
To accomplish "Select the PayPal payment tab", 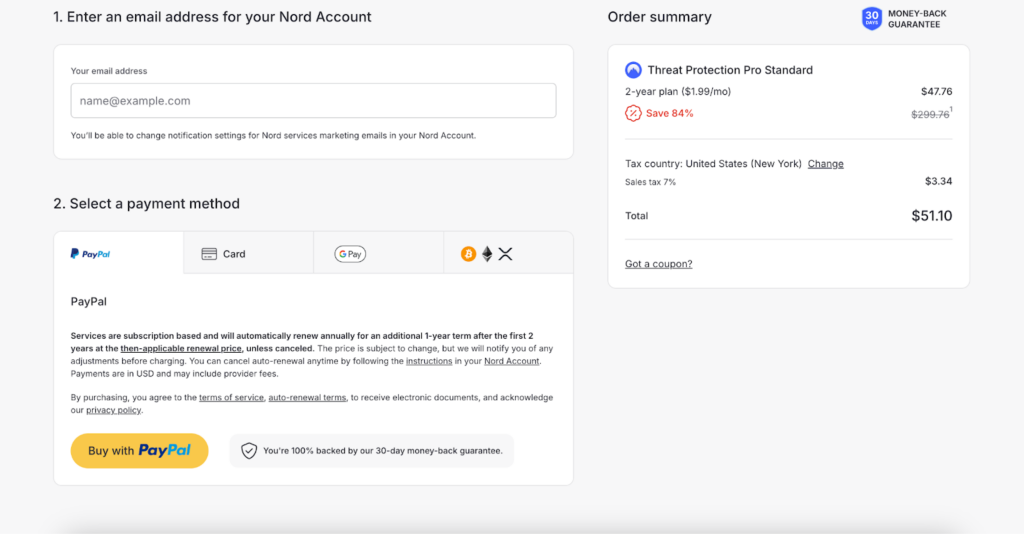I will (119, 253).
